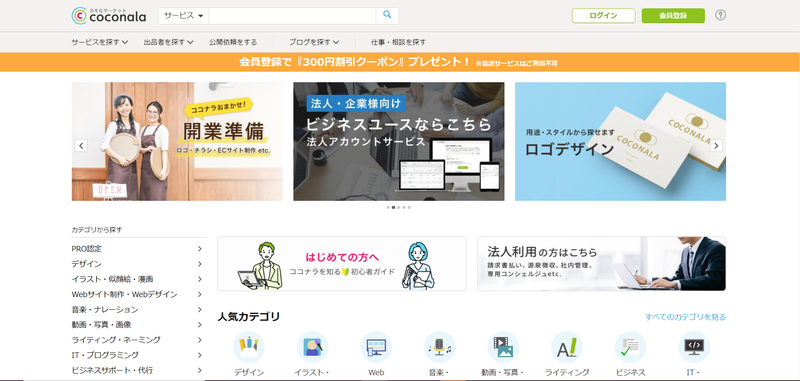The width and height of the screenshot is (800, 381).
Task: Click the coconala logo
Action: click(x=109, y=15)
